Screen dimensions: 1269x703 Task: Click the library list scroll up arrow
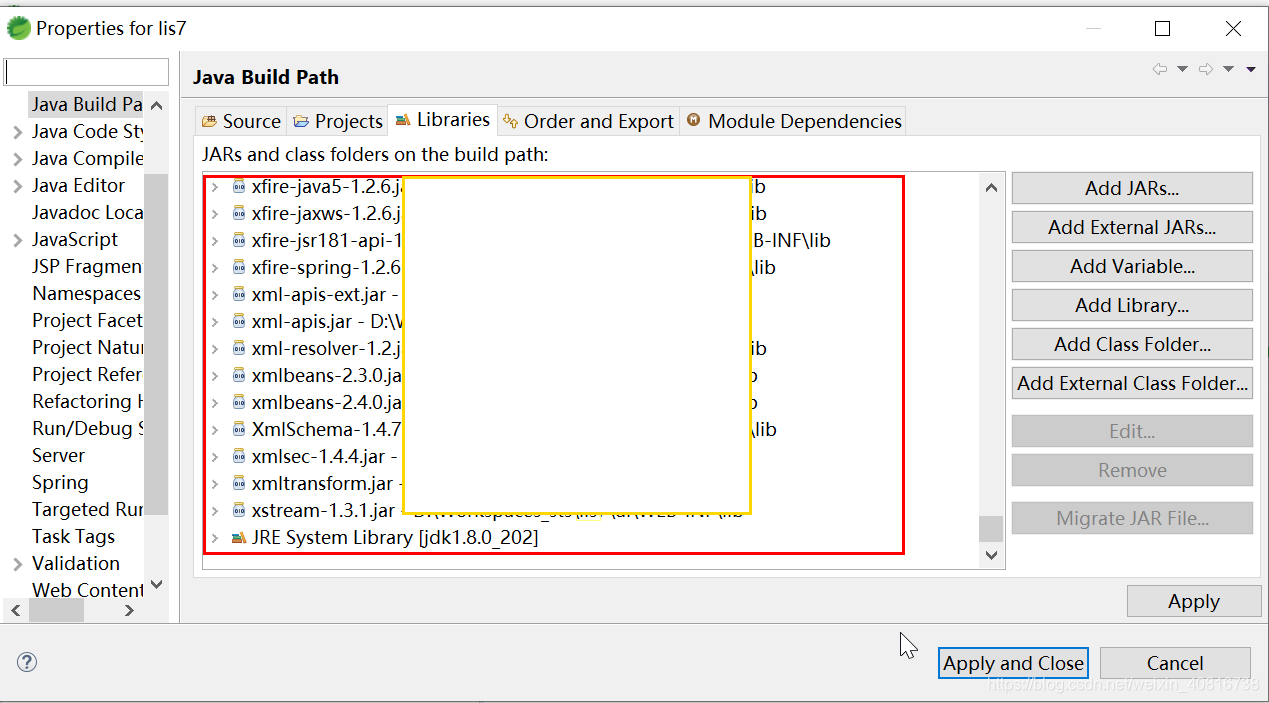[991, 187]
